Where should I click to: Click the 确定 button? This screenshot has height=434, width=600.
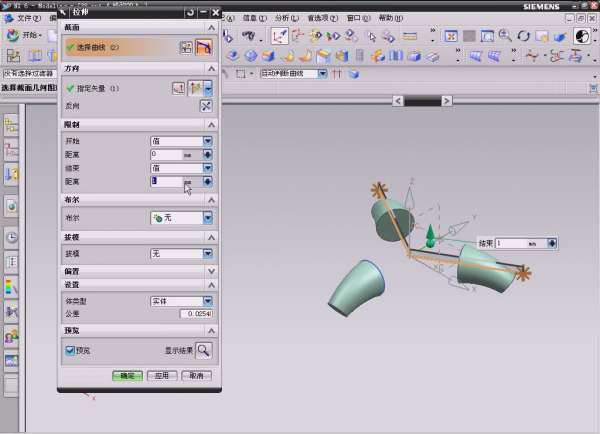(x=127, y=376)
